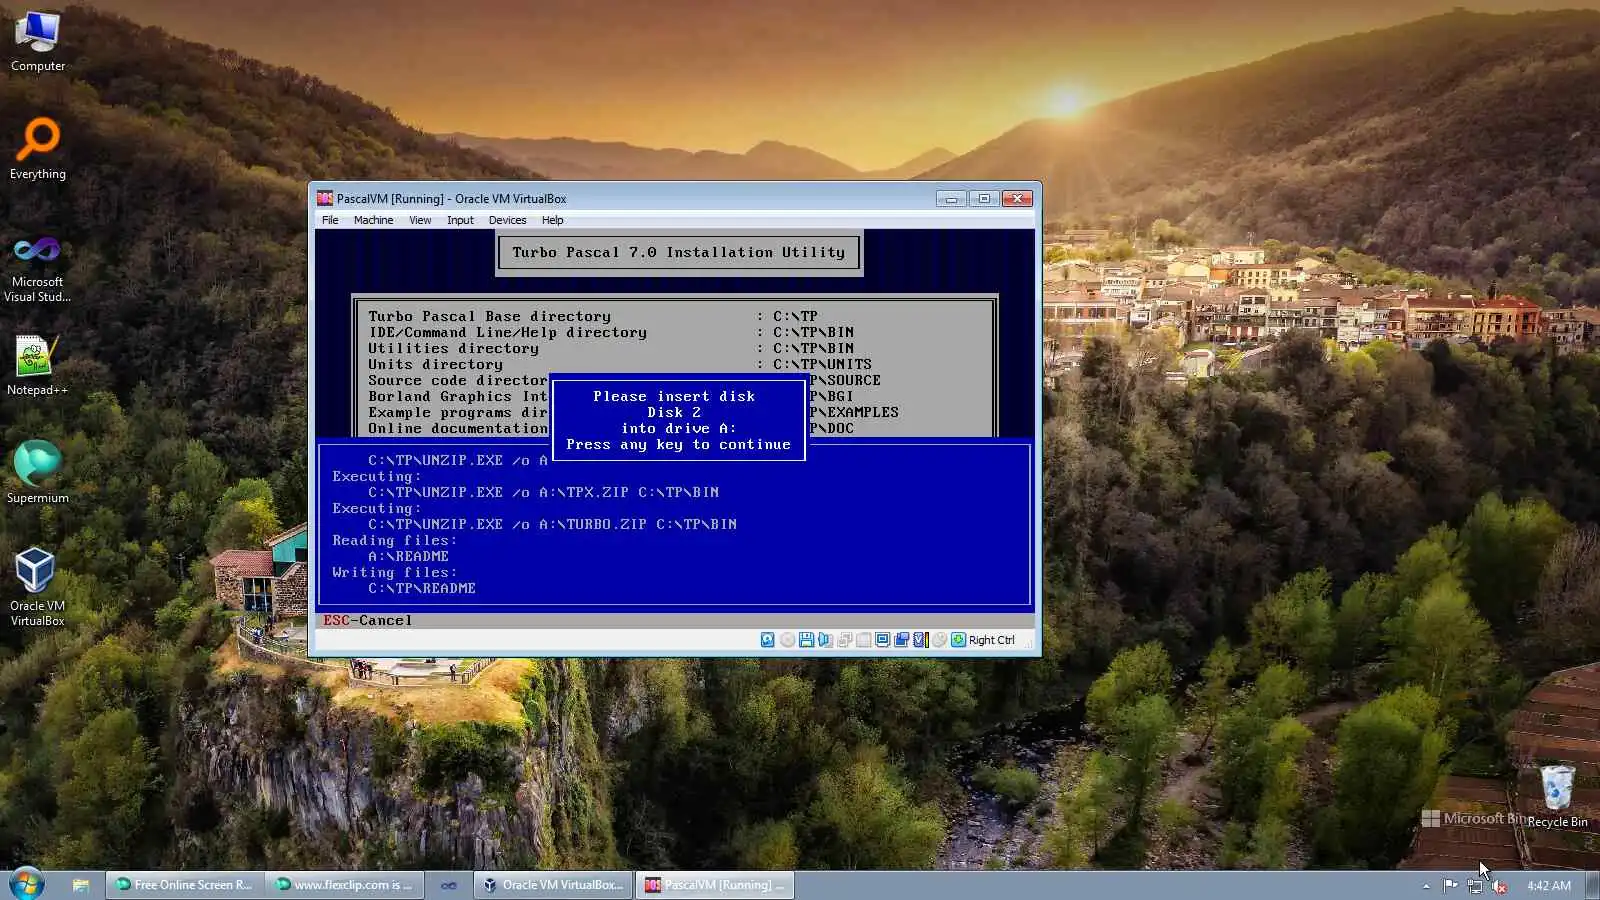Open the Machine menu
1600x900 pixels.
(373, 220)
